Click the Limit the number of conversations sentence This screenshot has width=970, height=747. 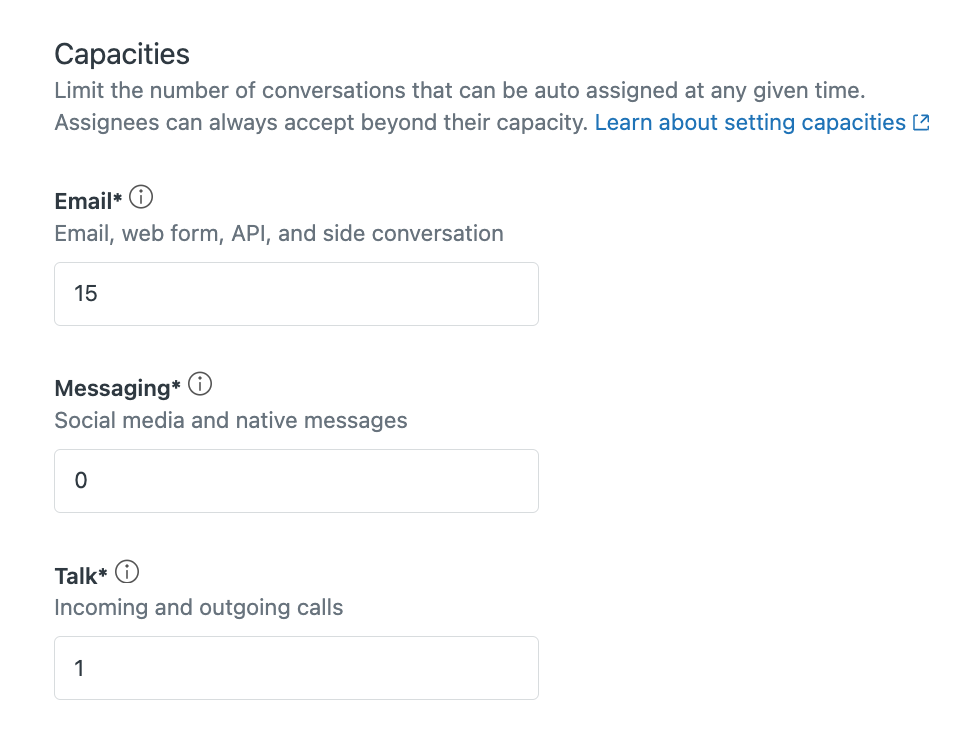(x=459, y=91)
